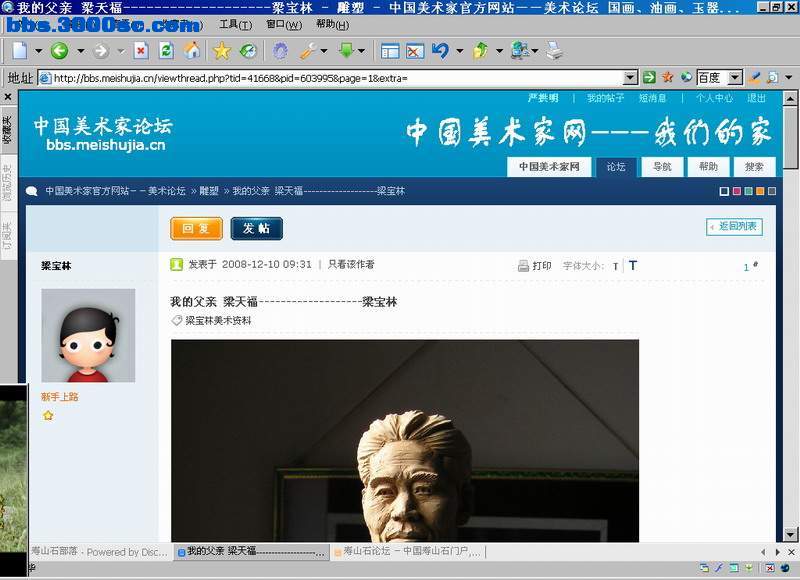Image resolution: width=800 pixels, height=580 pixels.
Task: Select the larger font size T
Action: [633, 265]
